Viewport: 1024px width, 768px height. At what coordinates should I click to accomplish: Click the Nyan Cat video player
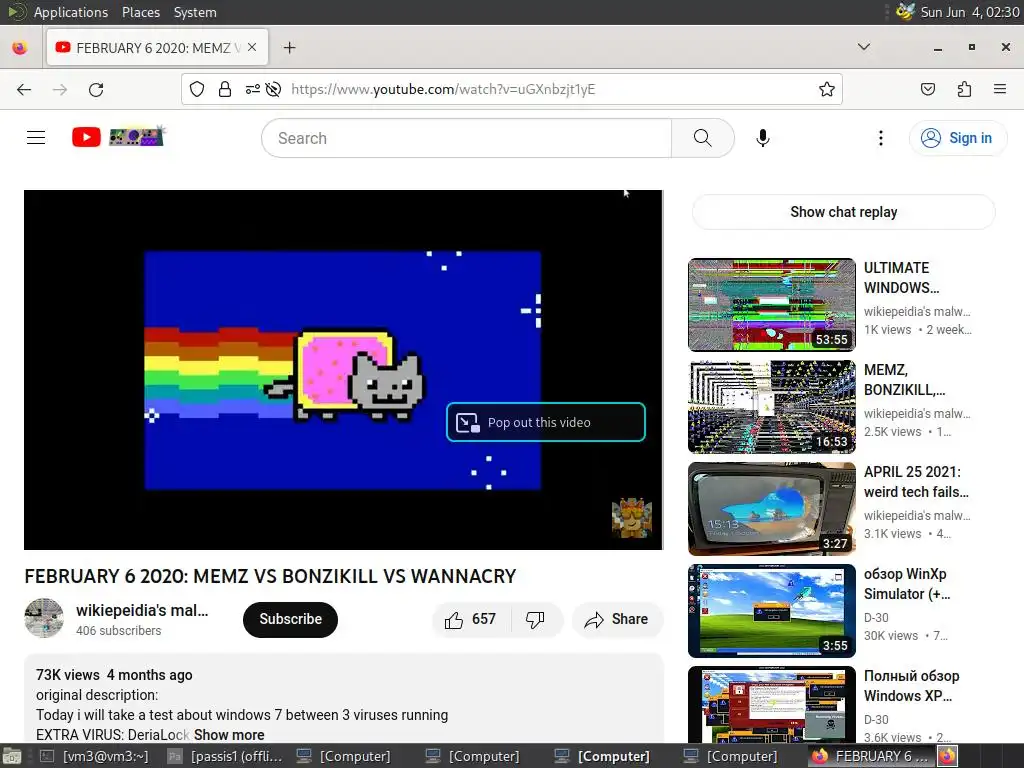click(x=344, y=370)
